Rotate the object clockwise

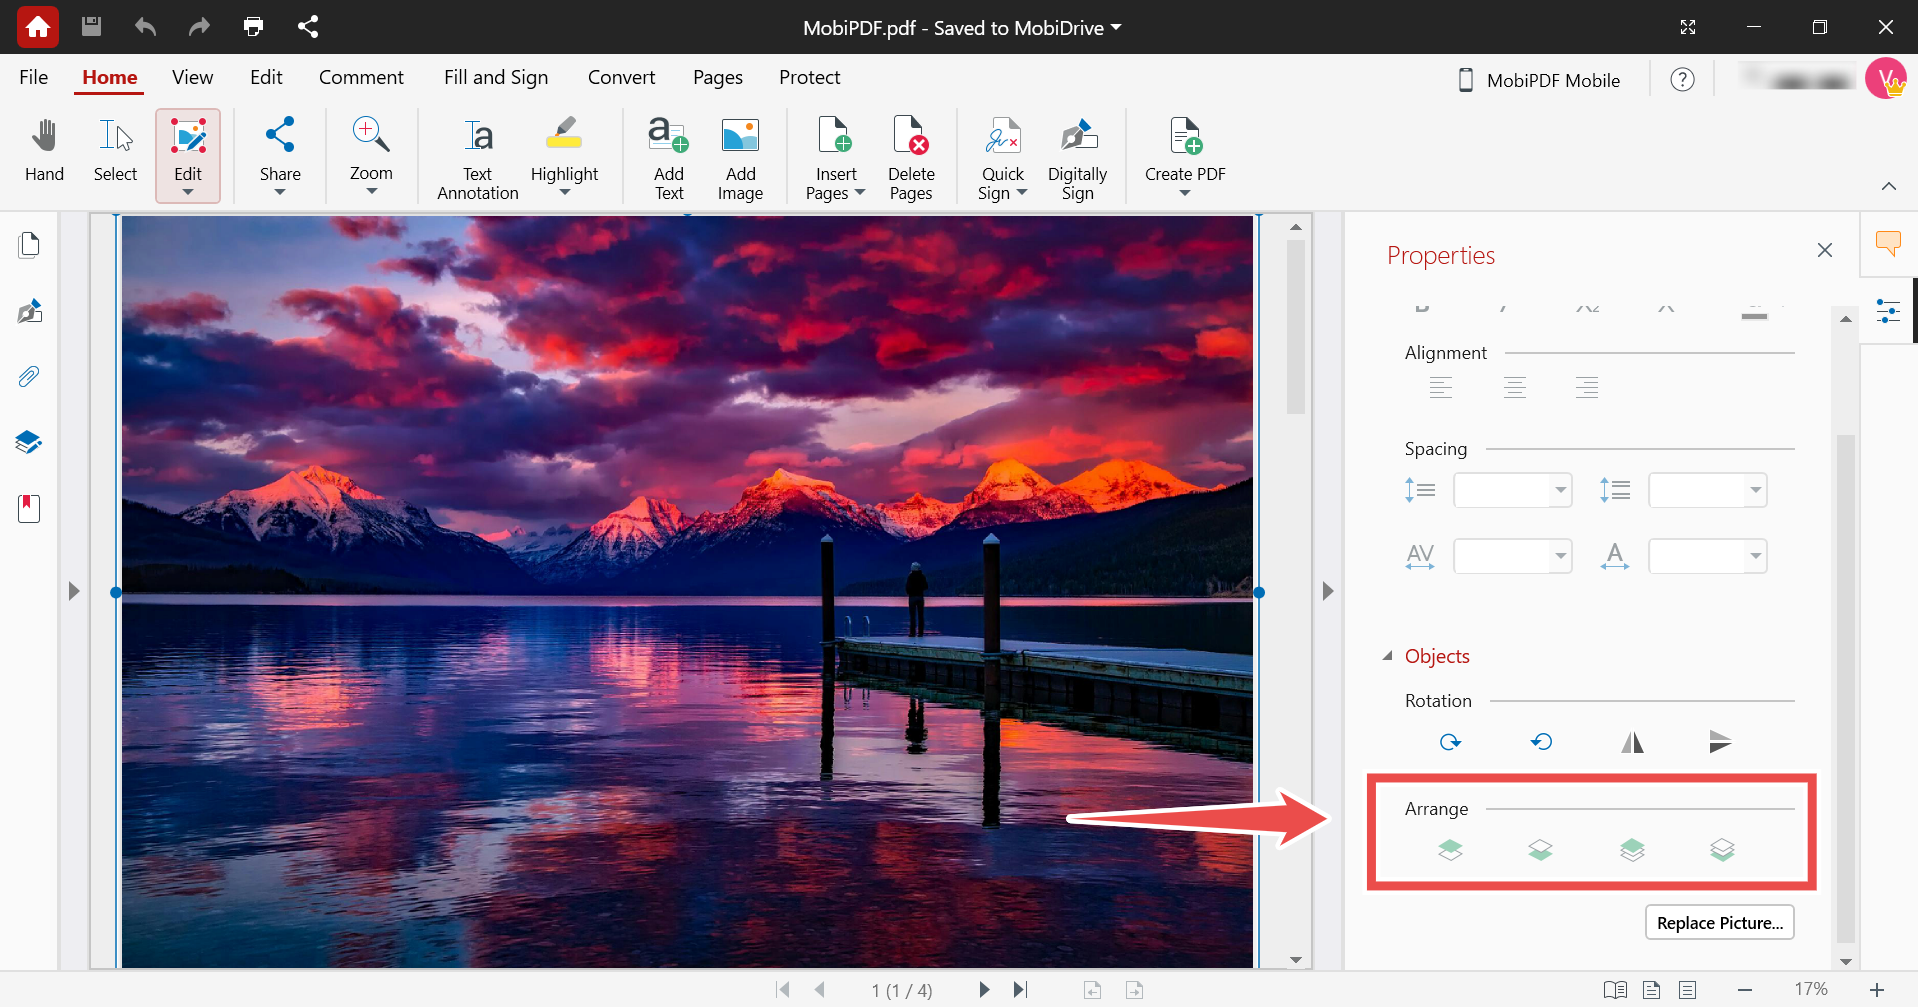(1450, 742)
